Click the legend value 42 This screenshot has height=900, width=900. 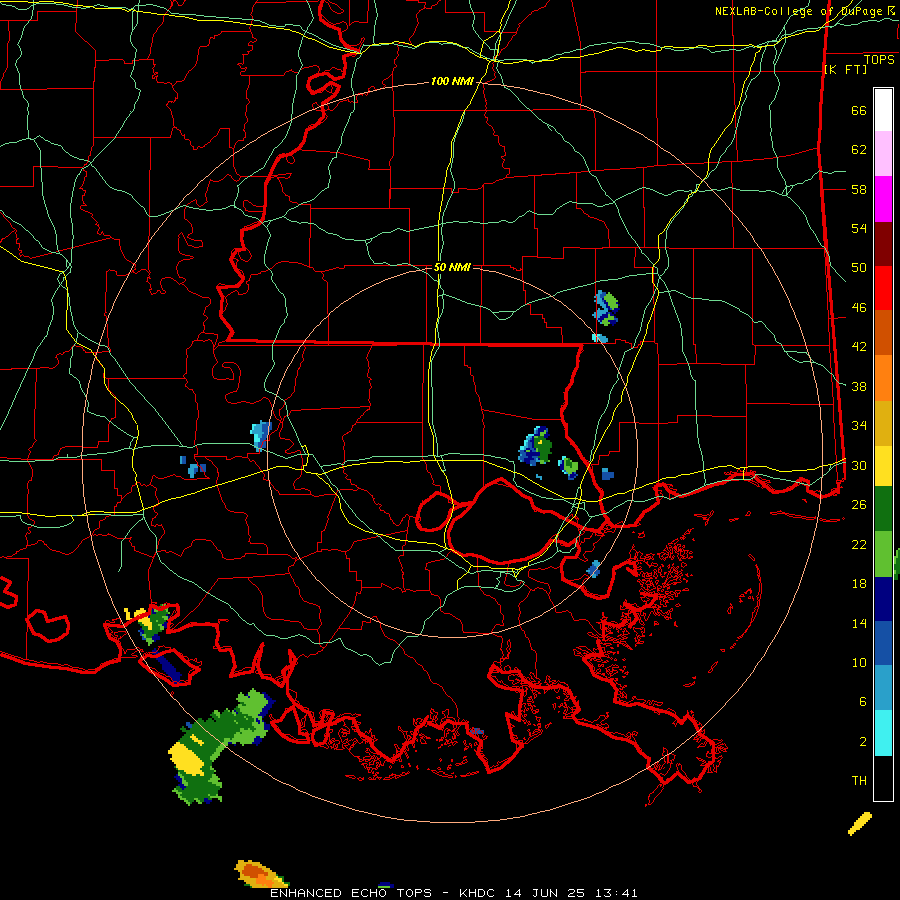(x=859, y=347)
